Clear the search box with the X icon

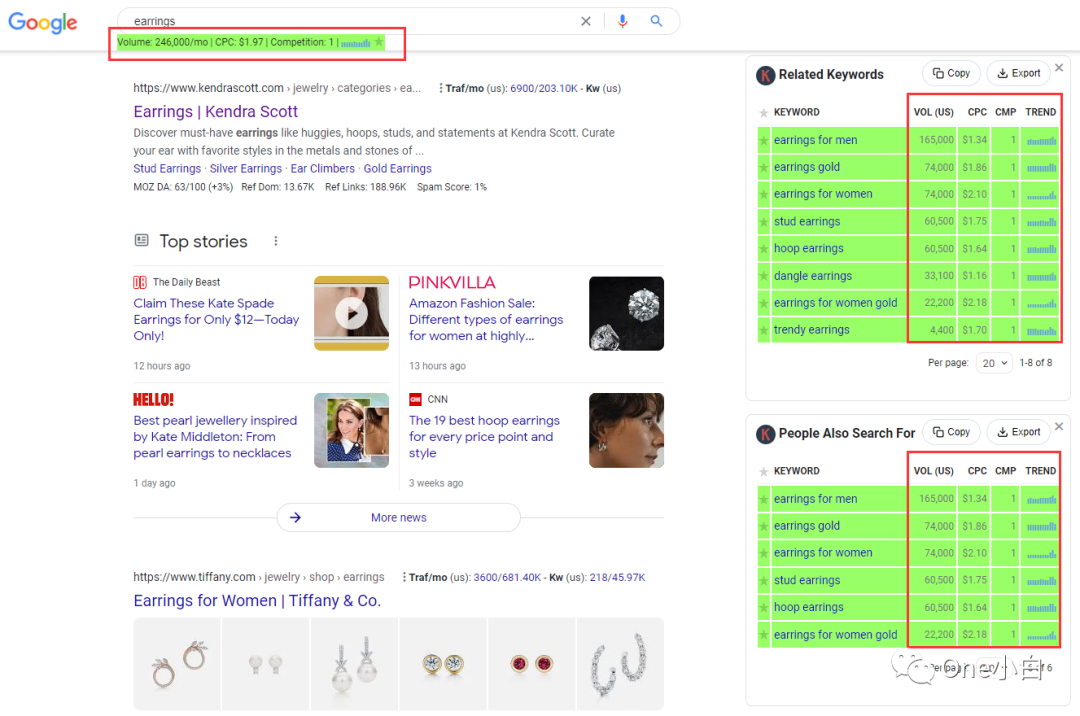click(x=585, y=21)
